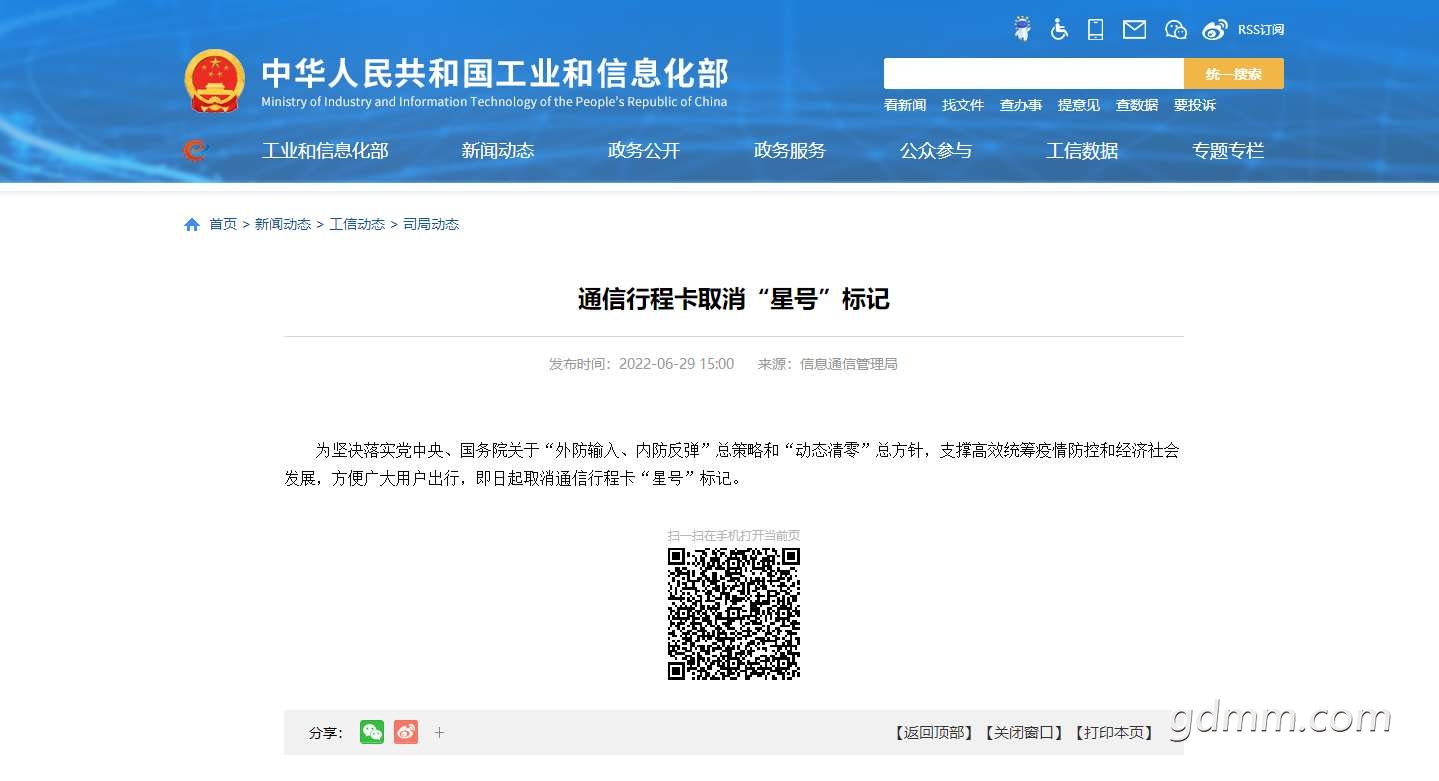Viewport: 1439px width, 781px height.
Task: Click the WeChat icon in the header
Action: tap(1176, 30)
